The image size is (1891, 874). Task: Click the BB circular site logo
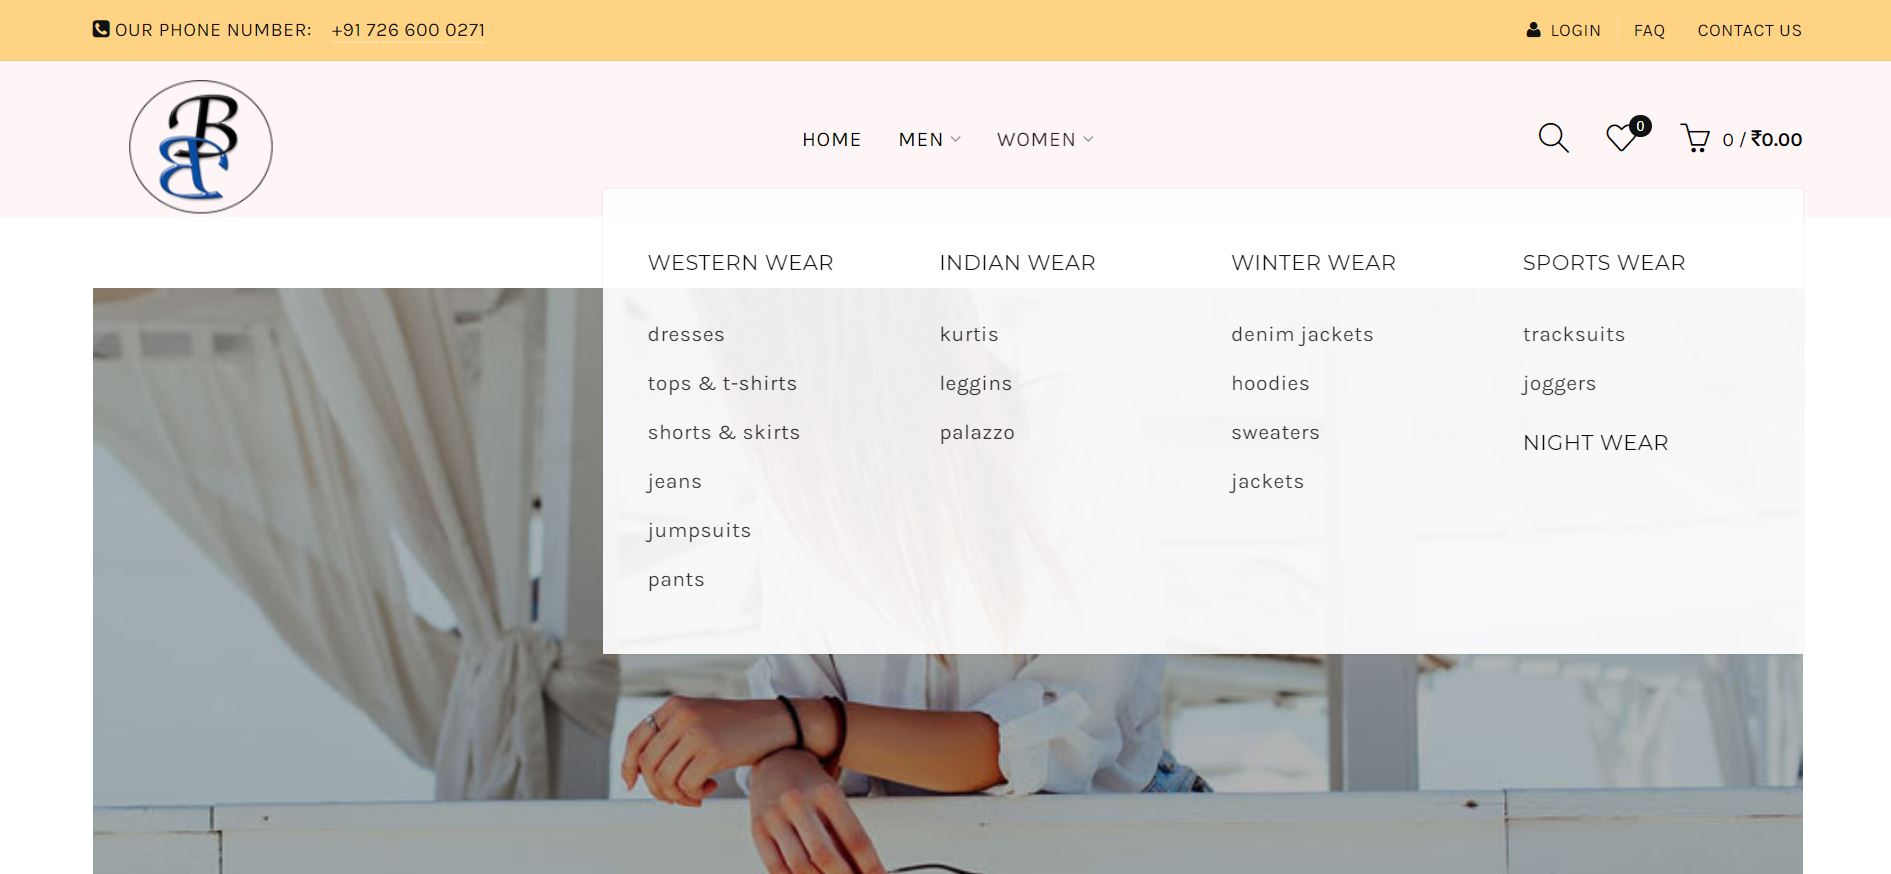click(201, 147)
